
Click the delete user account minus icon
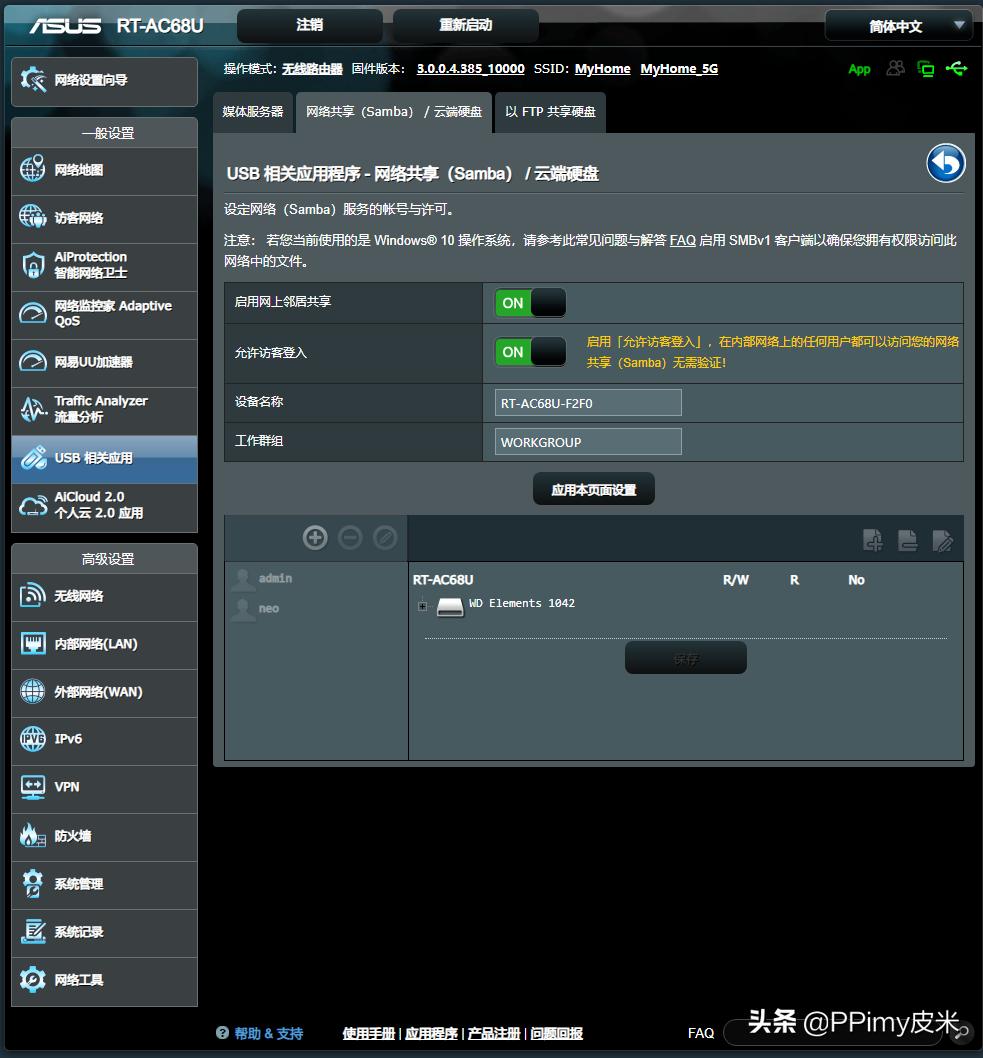350,538
